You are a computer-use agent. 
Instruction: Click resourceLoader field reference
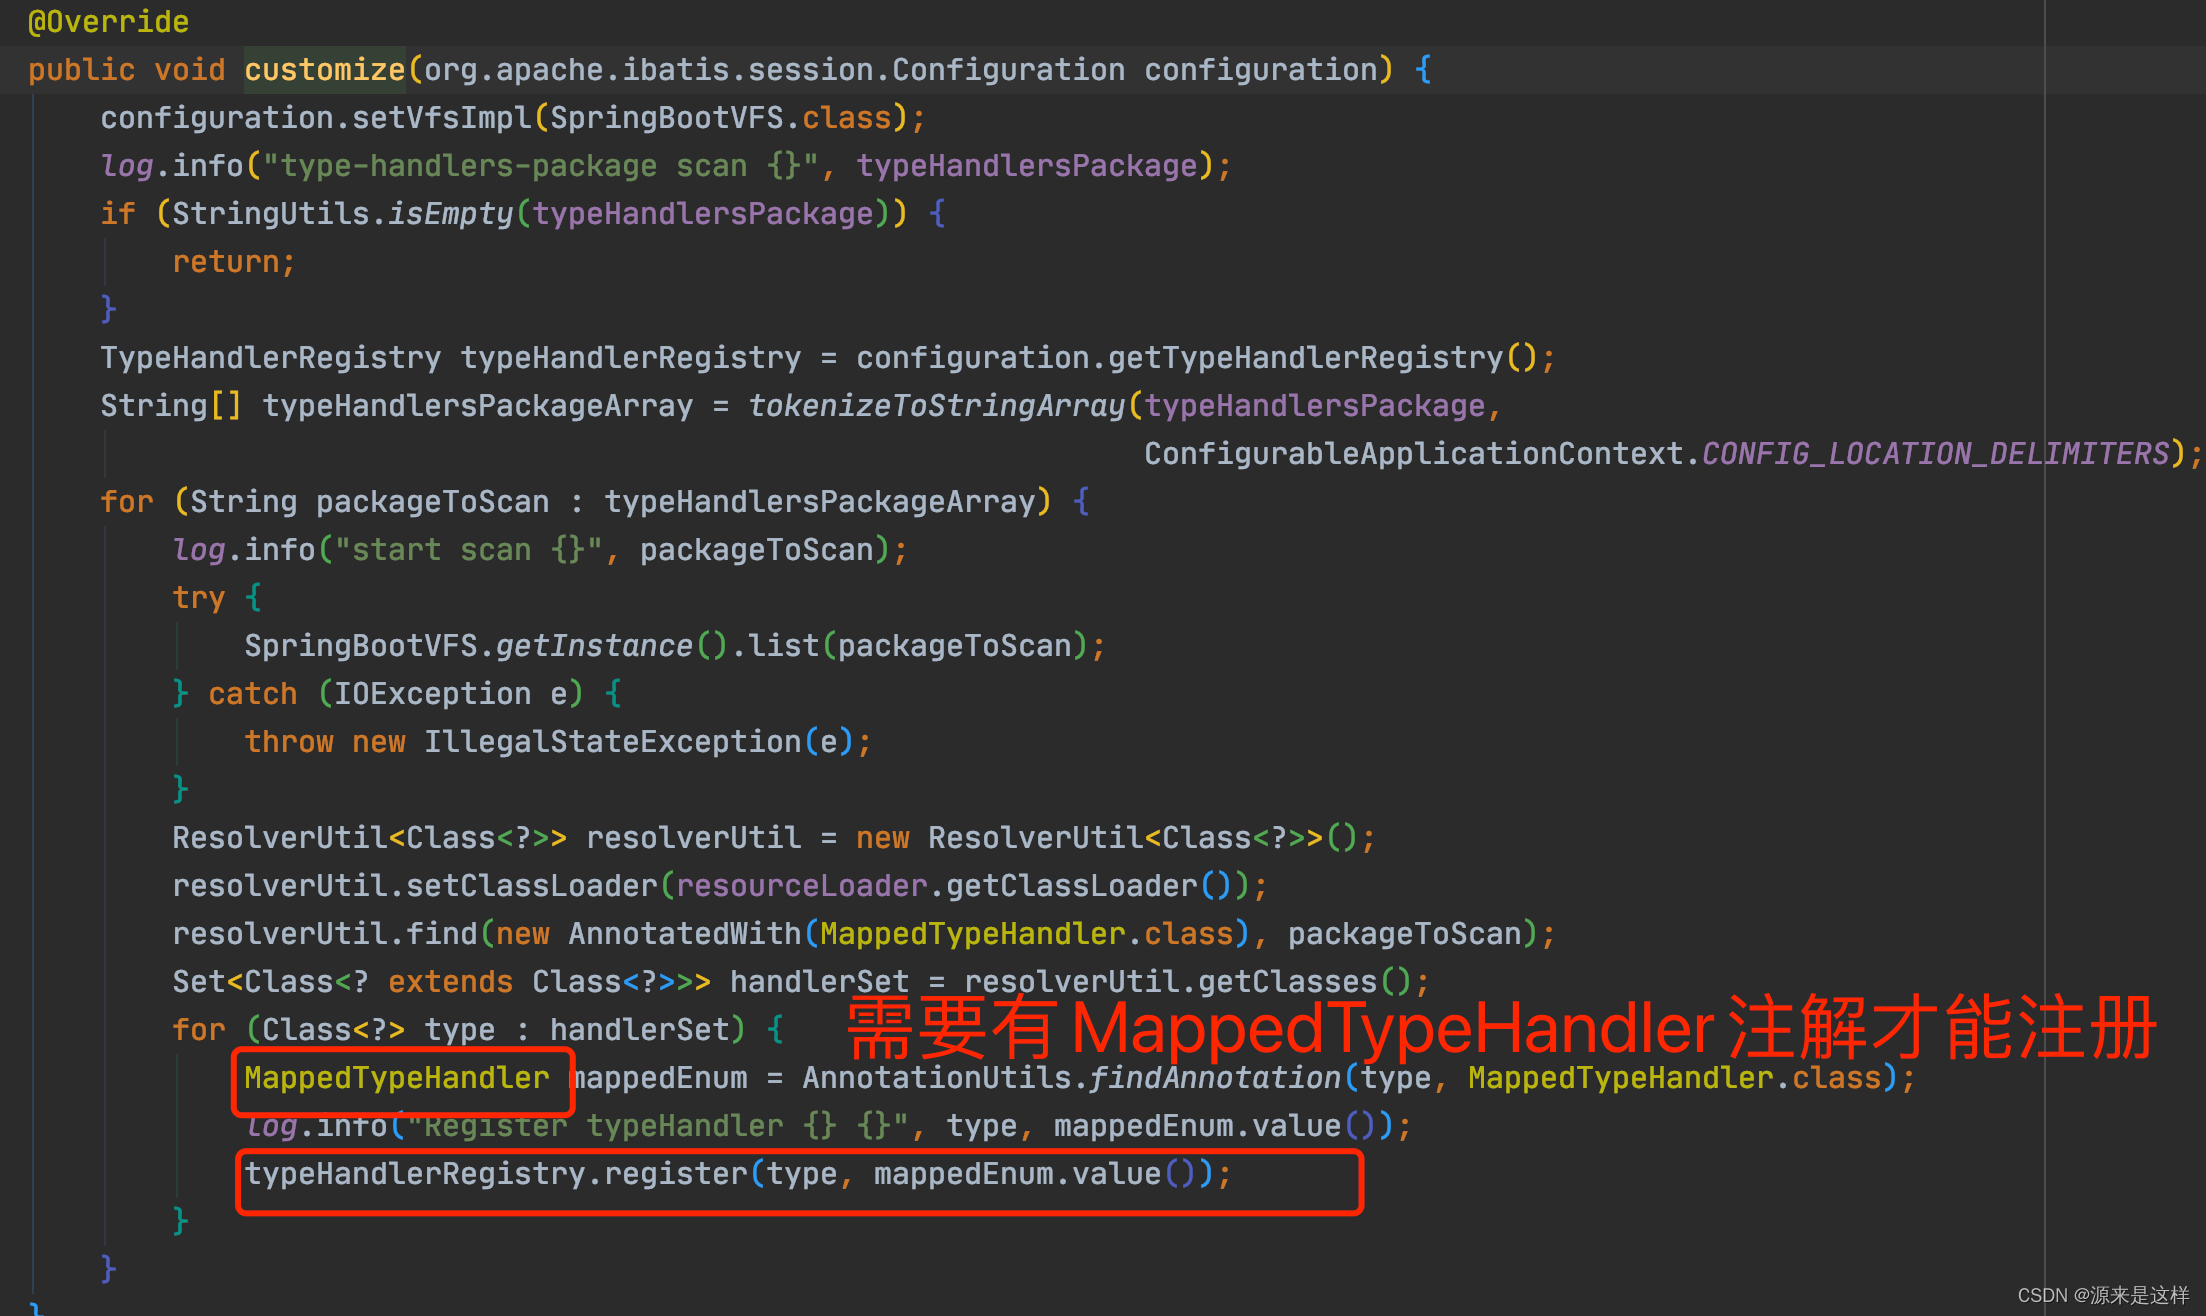[801, 886]
